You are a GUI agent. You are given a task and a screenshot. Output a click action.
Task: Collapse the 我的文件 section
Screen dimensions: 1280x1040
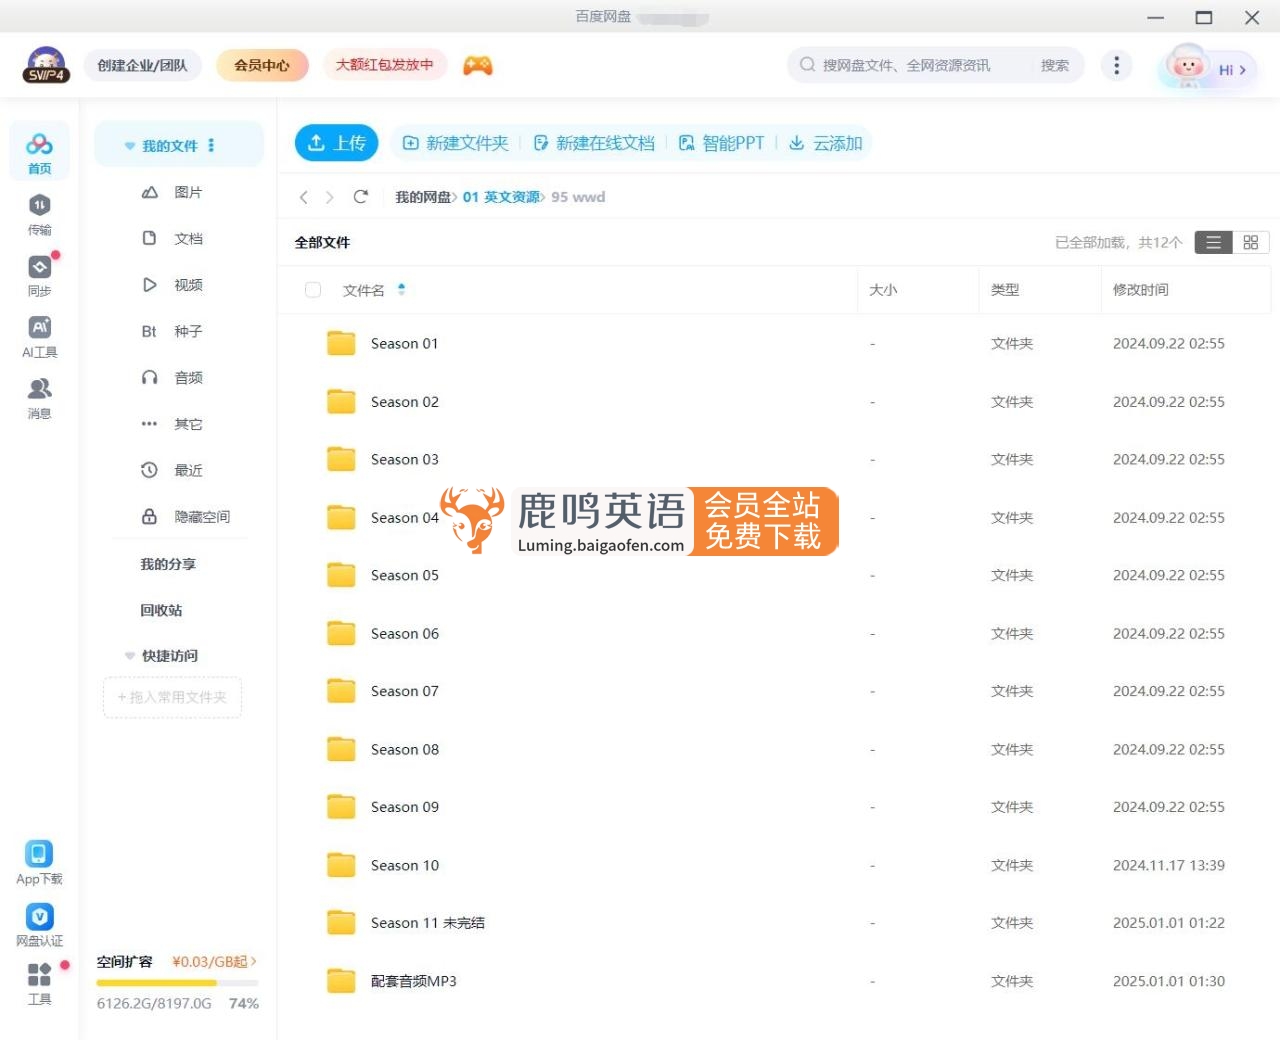130,145
